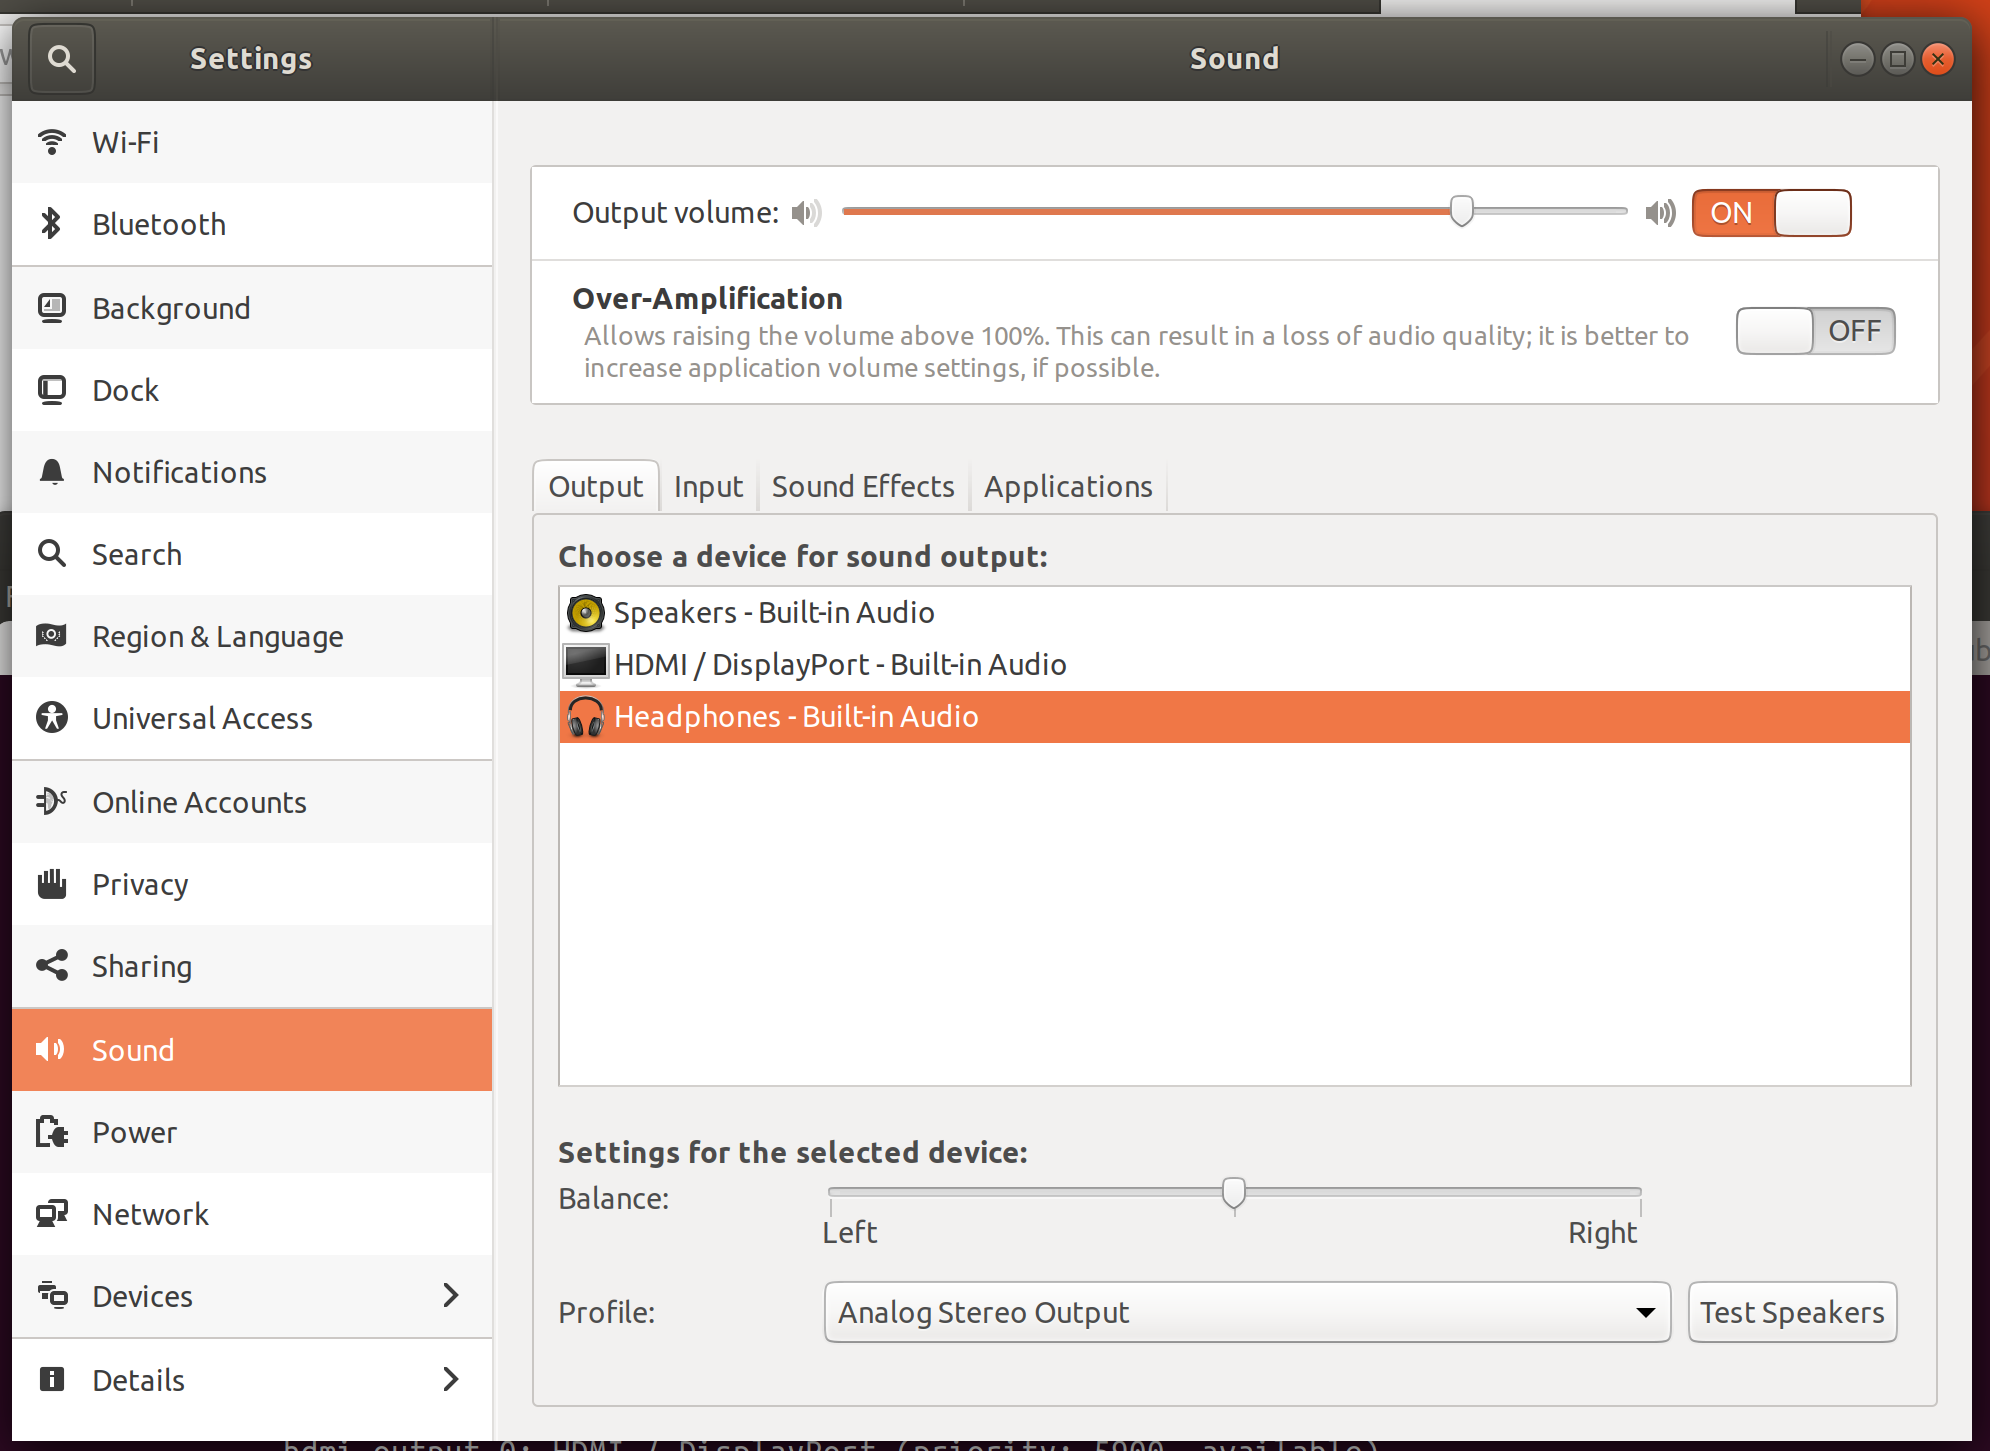Turn off the Output volume switch
This screenshot has width=1990, height=1451.
click(x=1770, y=212)
